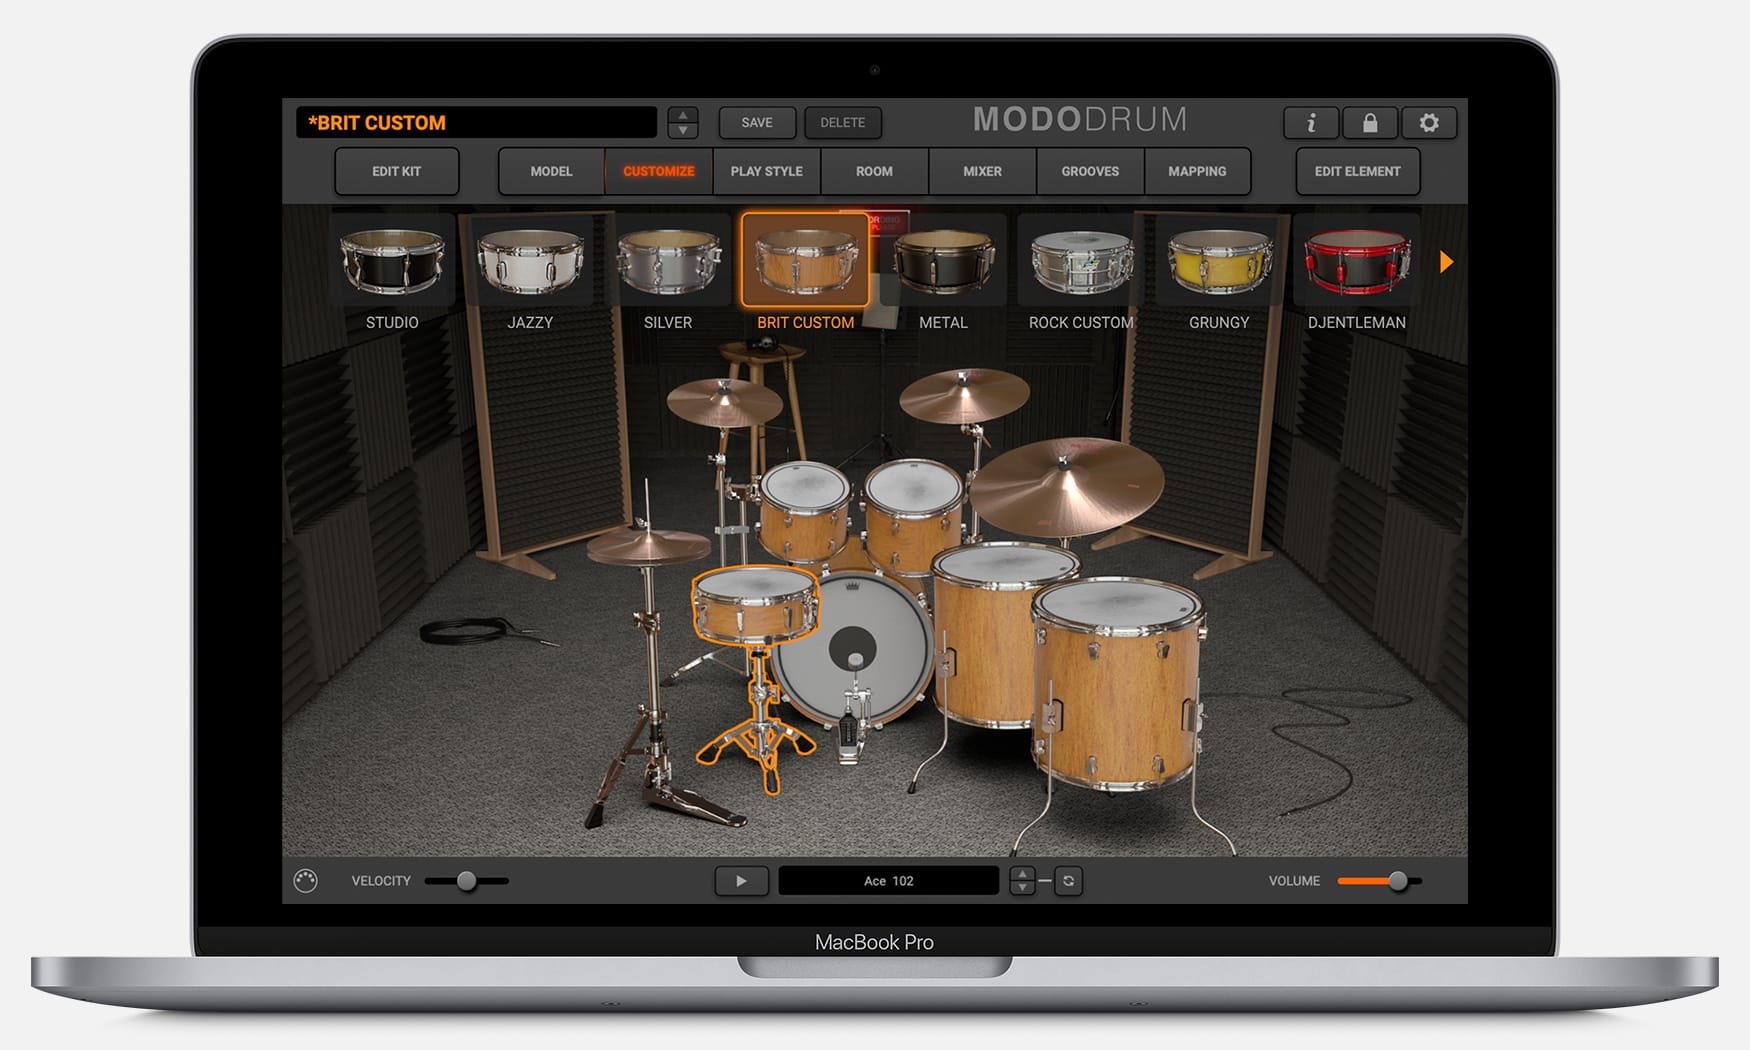The height and width of the screenshot is (1050, 1750).
Task: Click the EDIT ELEMENT button
Action: [x=1356, y=171]
